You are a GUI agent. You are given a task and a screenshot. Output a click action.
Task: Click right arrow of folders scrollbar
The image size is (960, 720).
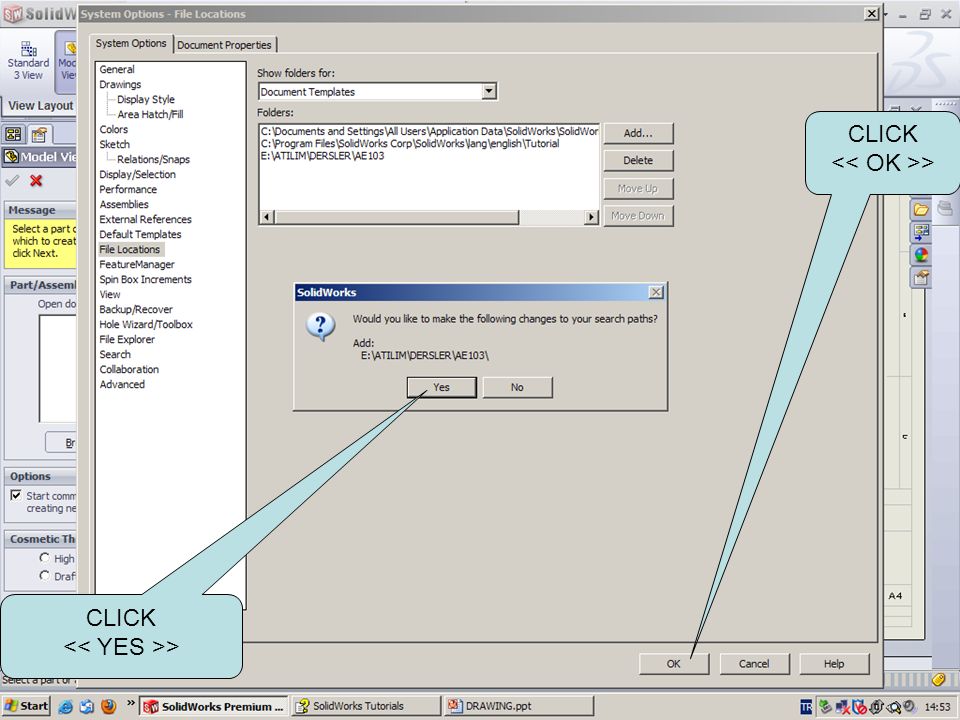click(x=591, y=217)
